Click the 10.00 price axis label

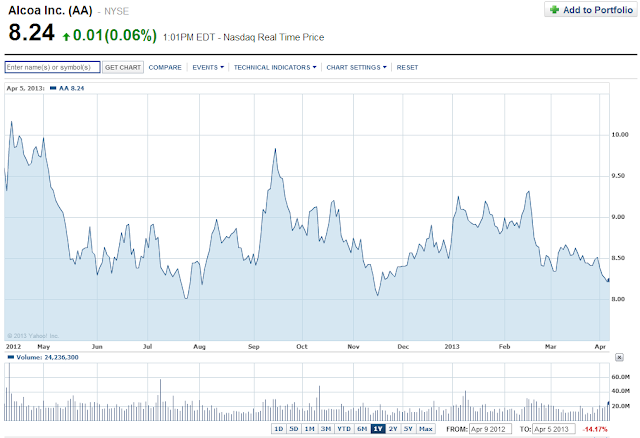620,134
